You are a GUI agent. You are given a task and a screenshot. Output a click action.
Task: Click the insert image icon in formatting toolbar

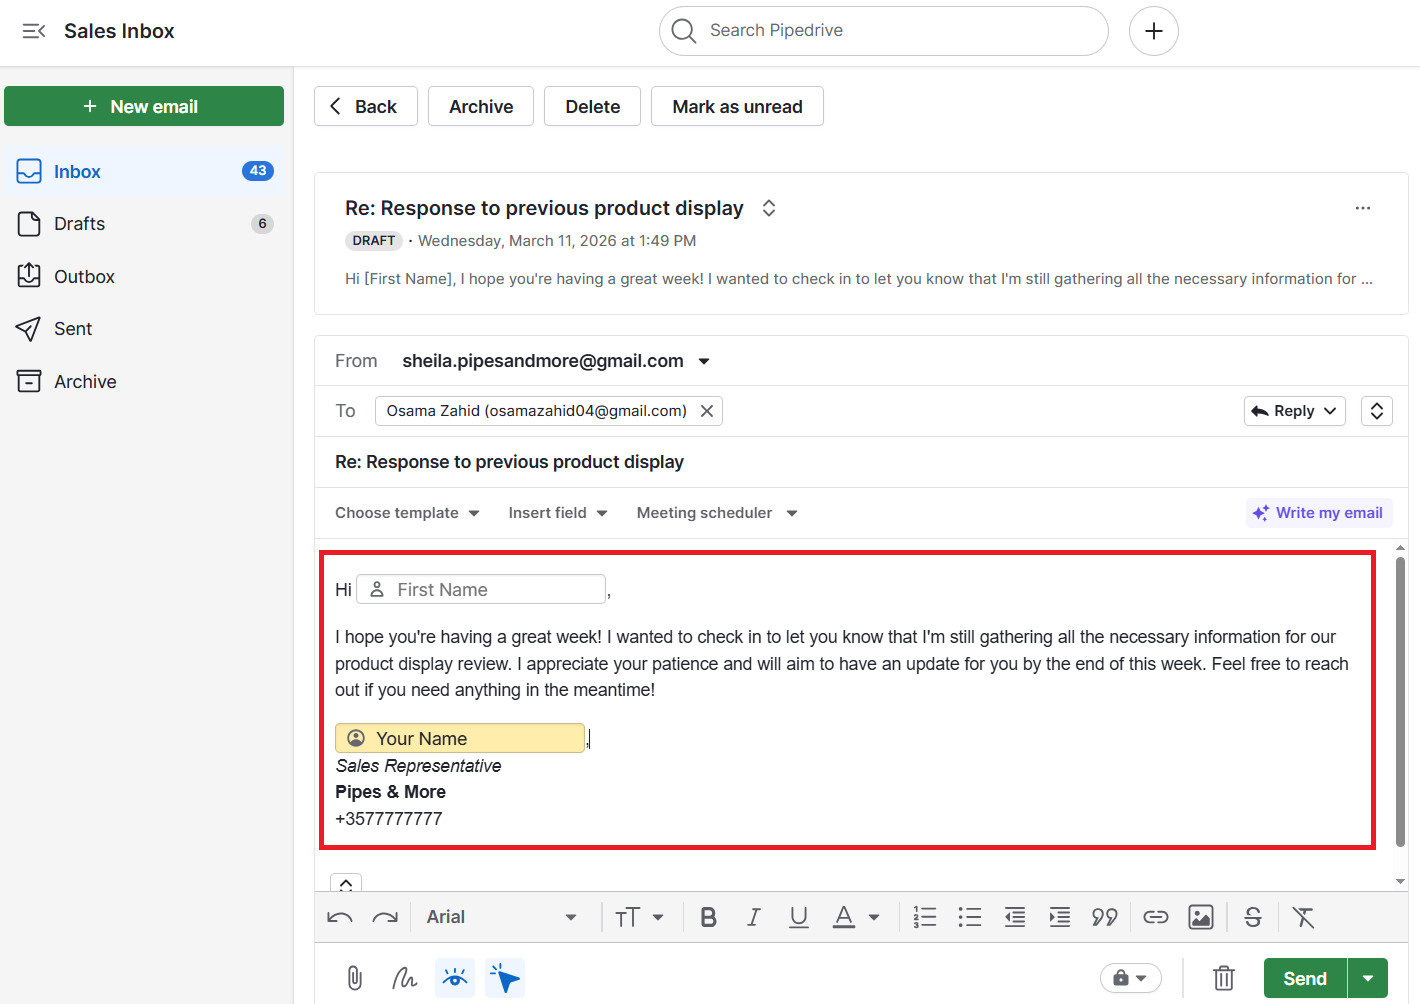click(1200, 916)
